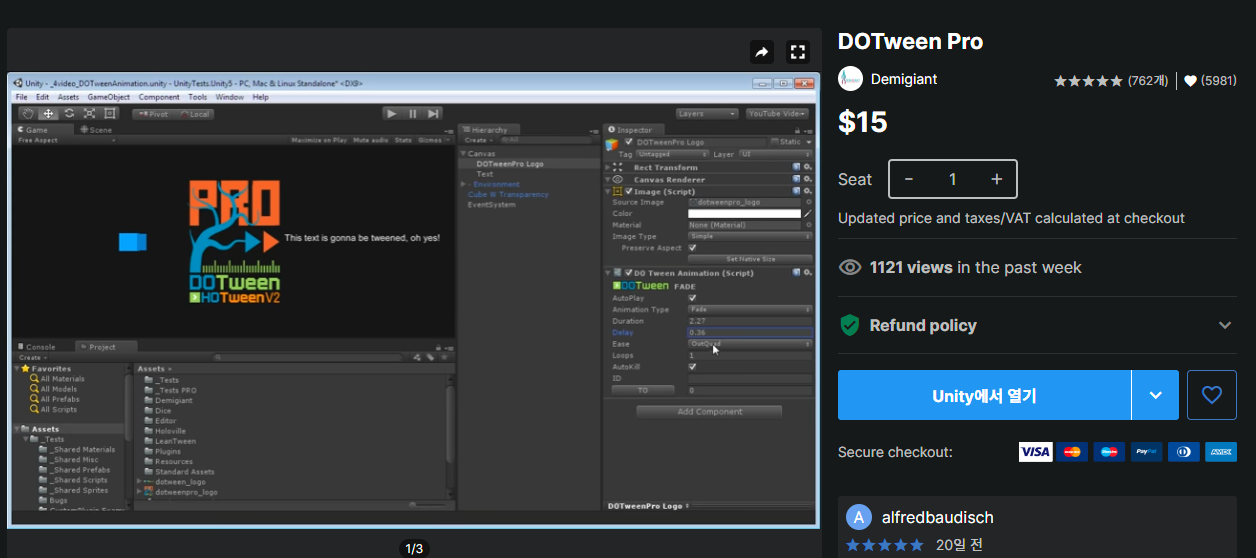Click the DOTween Pro title text
The image size is (1256, 558).
(x=910, y=41)
